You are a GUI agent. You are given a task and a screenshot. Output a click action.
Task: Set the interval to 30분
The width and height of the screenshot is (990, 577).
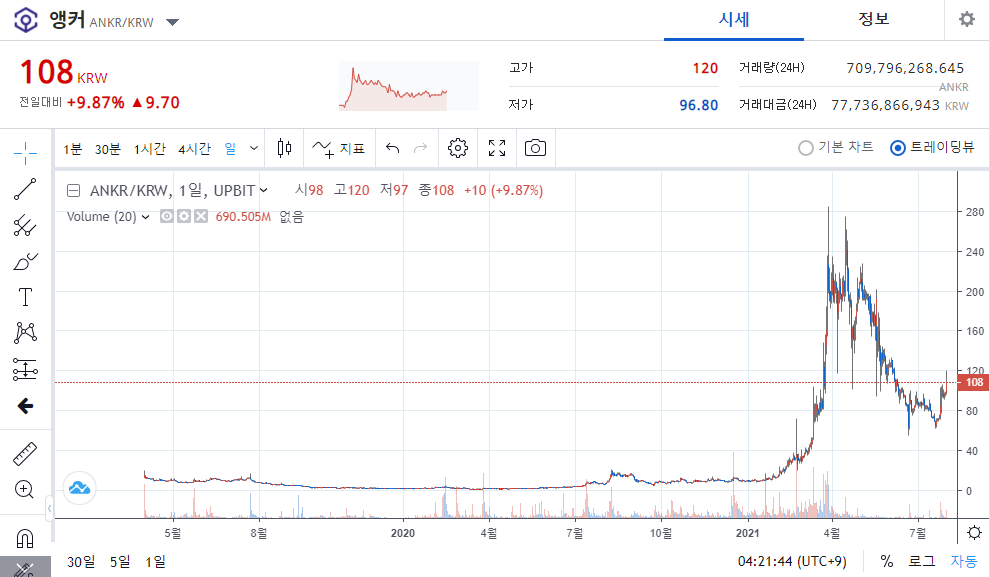pyautogui.click(x=107, y=149)
